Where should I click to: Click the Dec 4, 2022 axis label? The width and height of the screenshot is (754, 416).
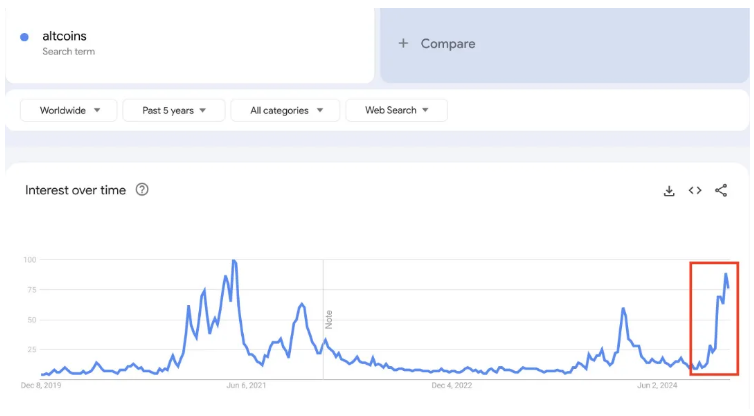point(452,385)
